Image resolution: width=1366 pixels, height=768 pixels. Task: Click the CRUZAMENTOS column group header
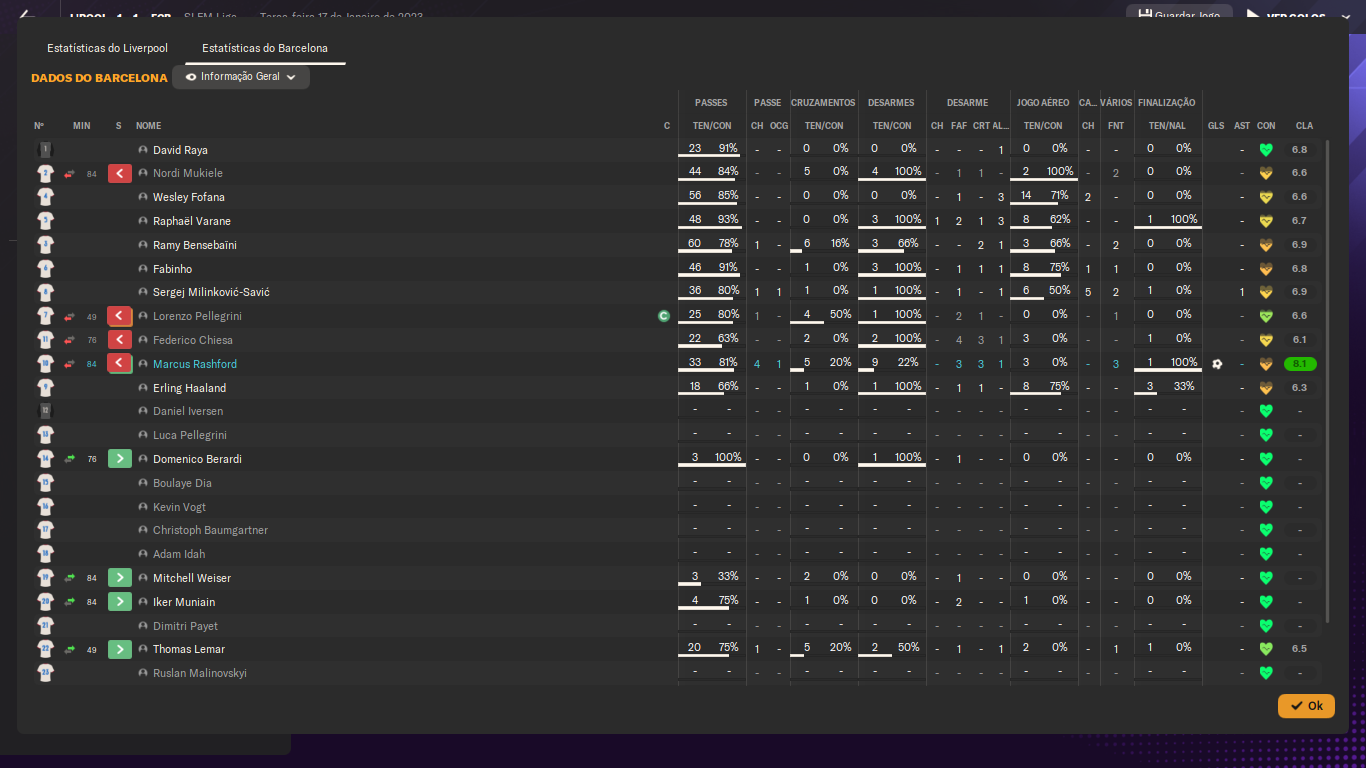click(x=823, y=103)
